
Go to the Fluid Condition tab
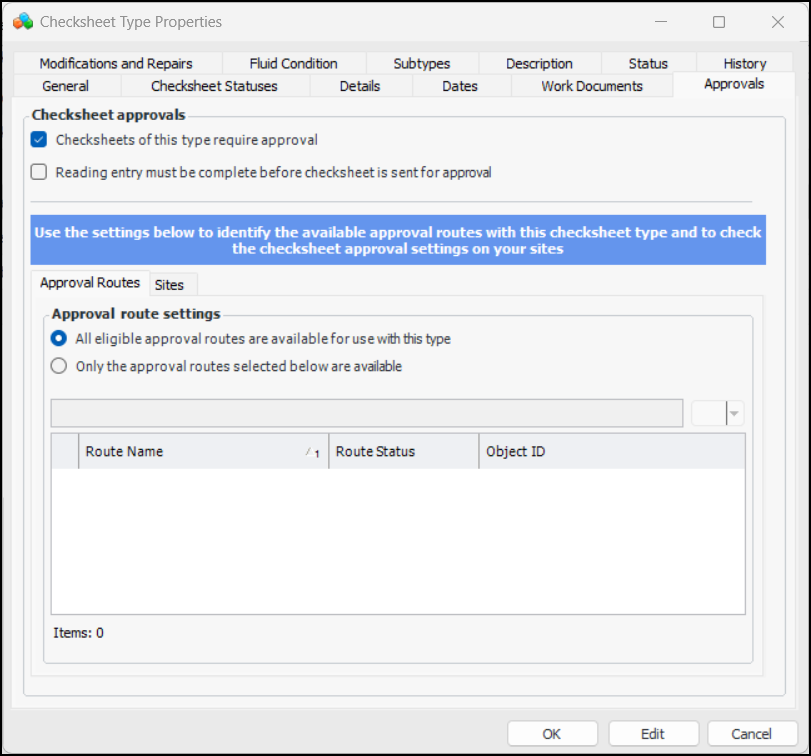293,63
